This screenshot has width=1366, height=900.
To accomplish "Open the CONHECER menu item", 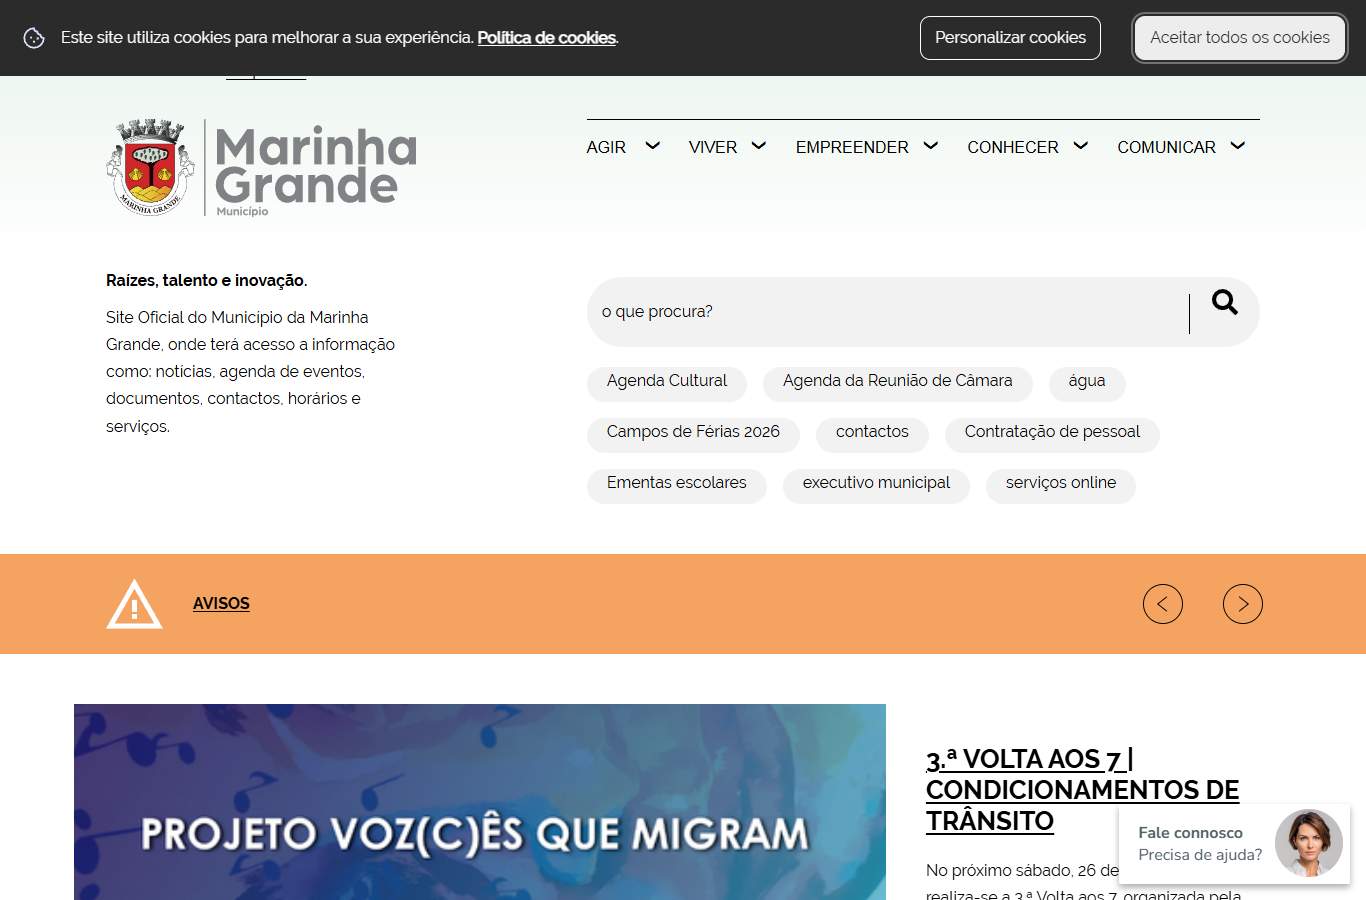I will [x=1013, y=147].
